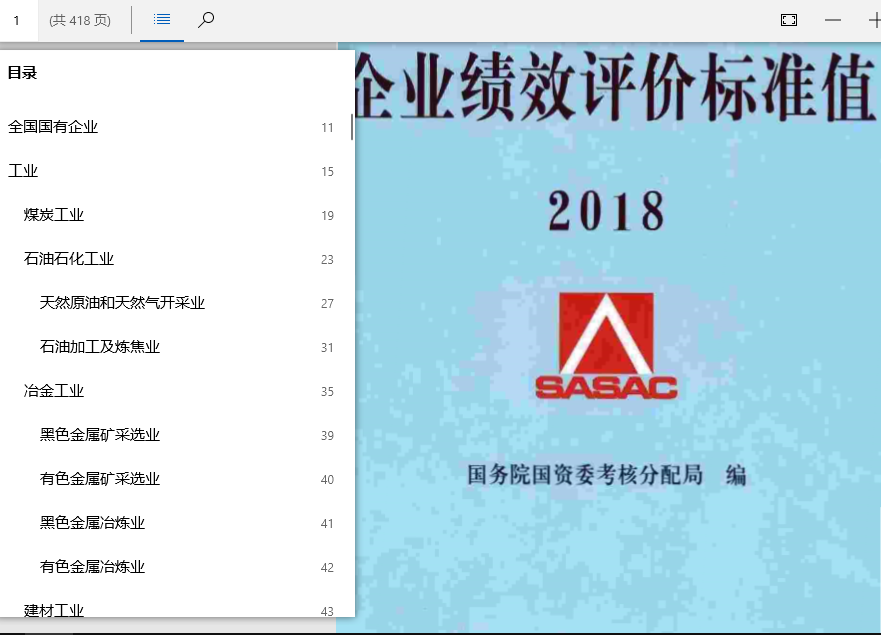881x635 pixels.
Task: Click the 国务院国资委考核分配局 编 text
Action: [607, 475]
